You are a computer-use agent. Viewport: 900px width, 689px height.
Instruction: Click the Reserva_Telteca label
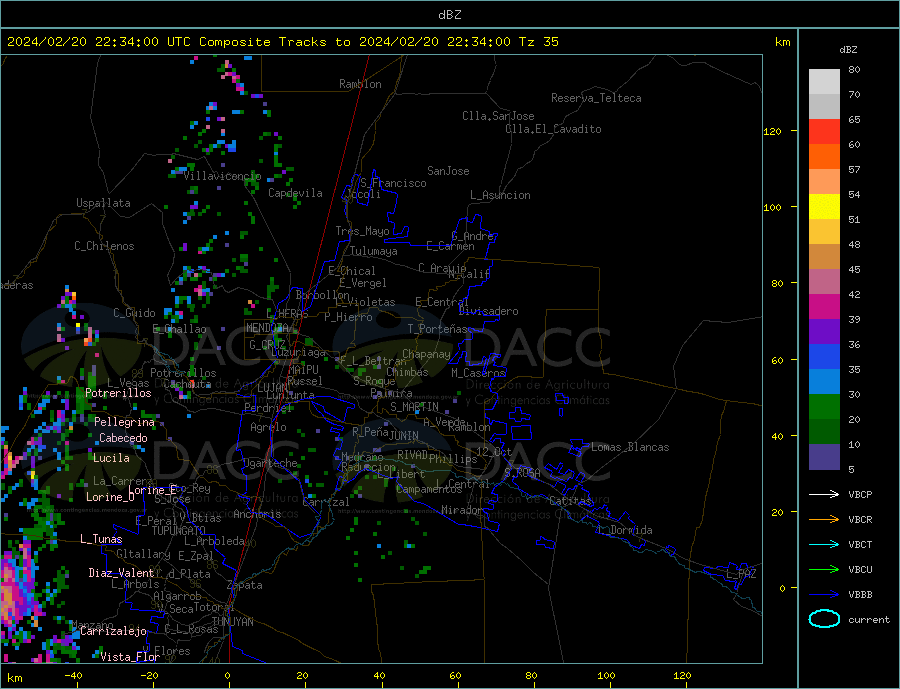tap(596, 98)
